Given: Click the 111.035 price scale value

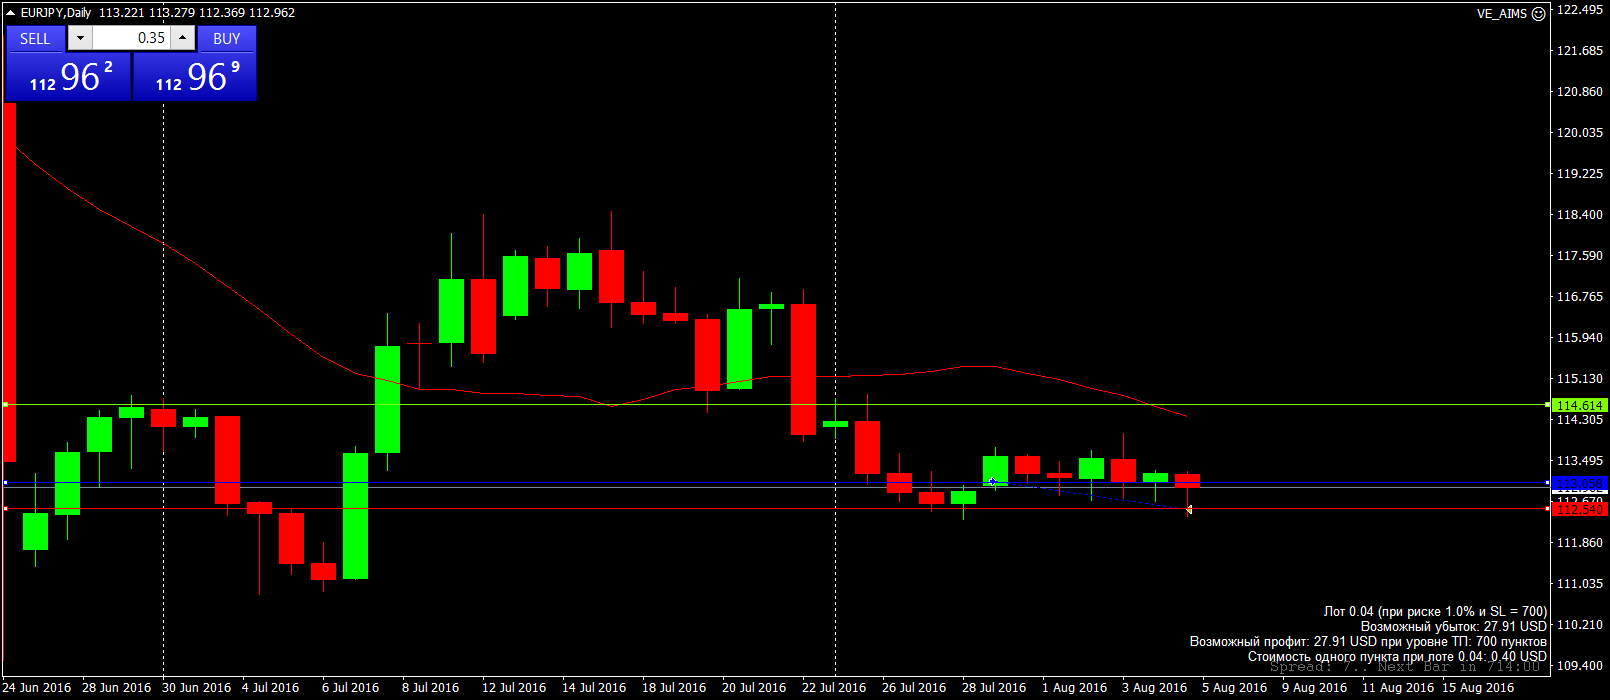Looking at the screenshot, I should [x=1581, y=583].
